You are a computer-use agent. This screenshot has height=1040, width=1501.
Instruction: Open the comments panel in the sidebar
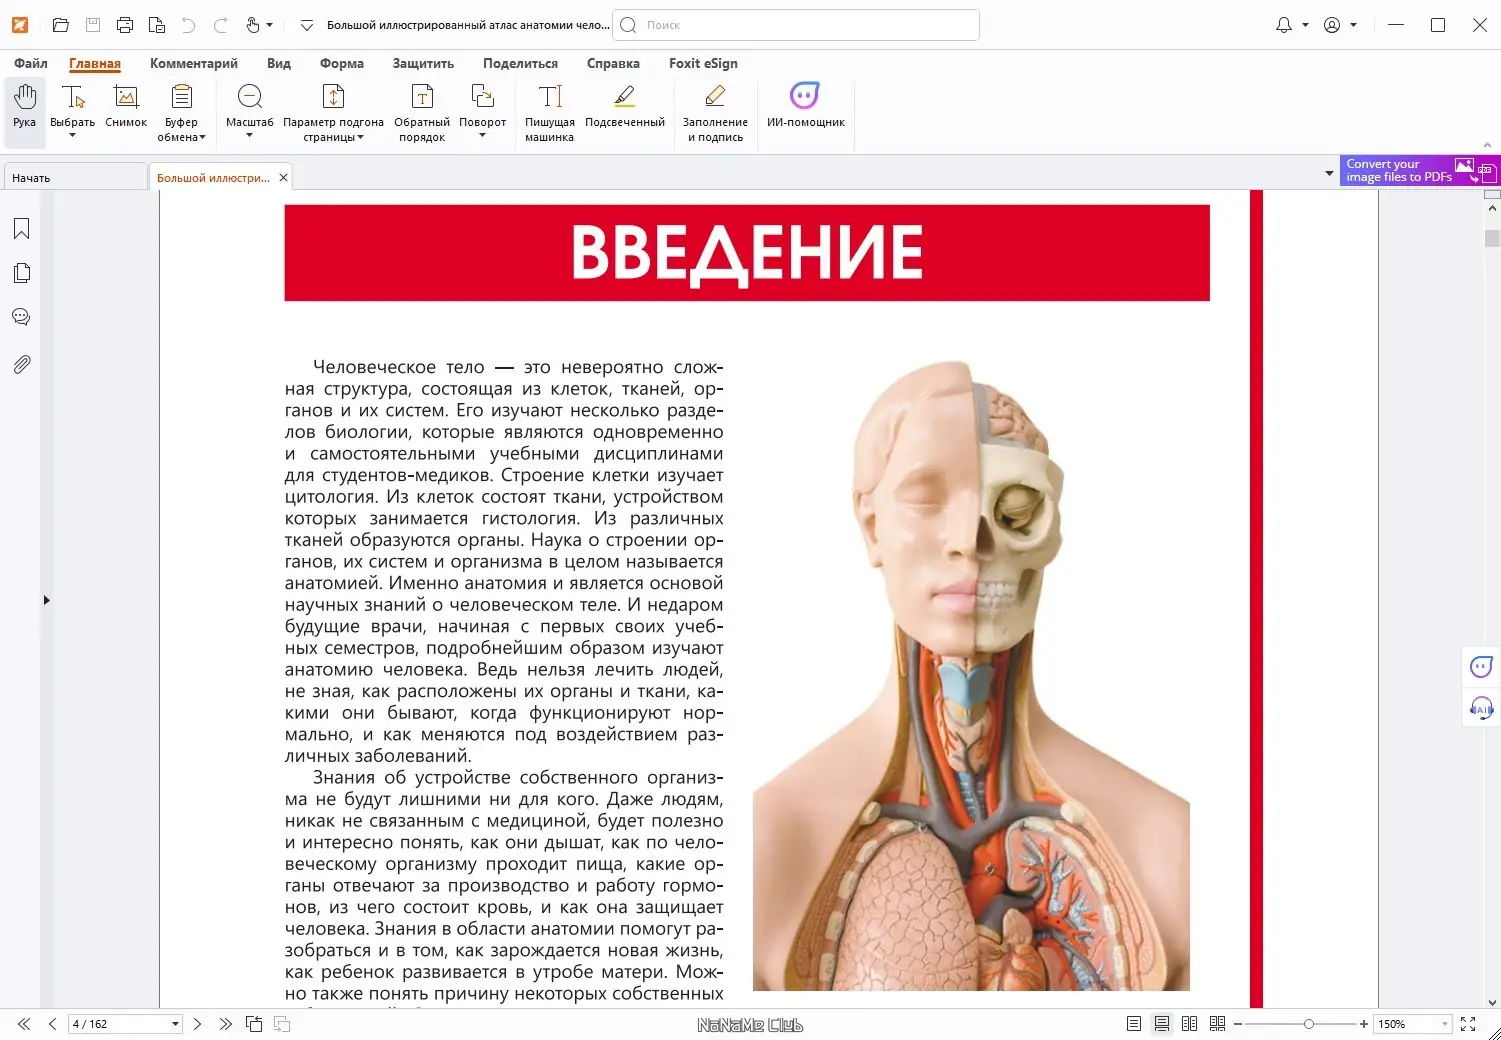(x=21, y=316)
